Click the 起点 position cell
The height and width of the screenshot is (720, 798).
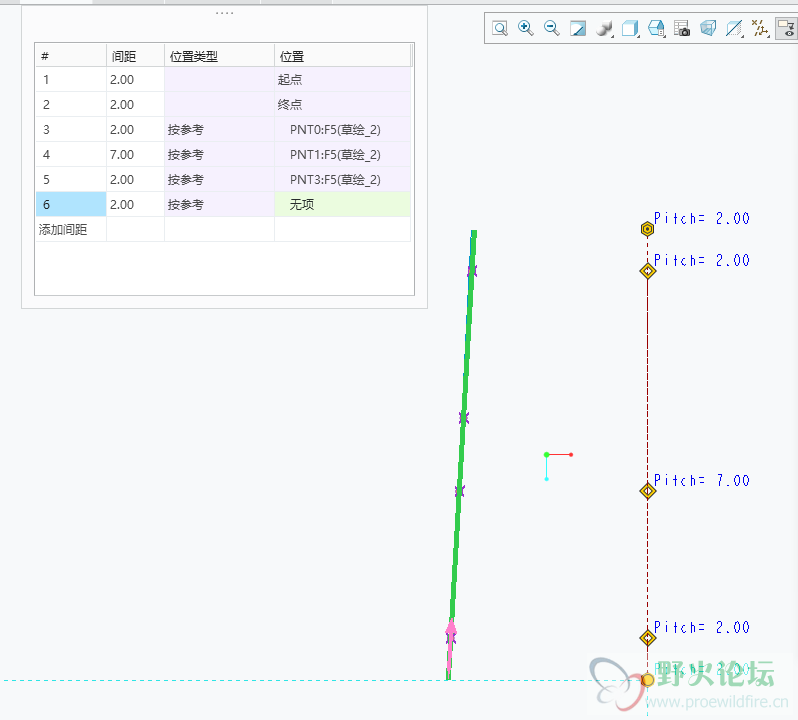(x=343, y=79)
